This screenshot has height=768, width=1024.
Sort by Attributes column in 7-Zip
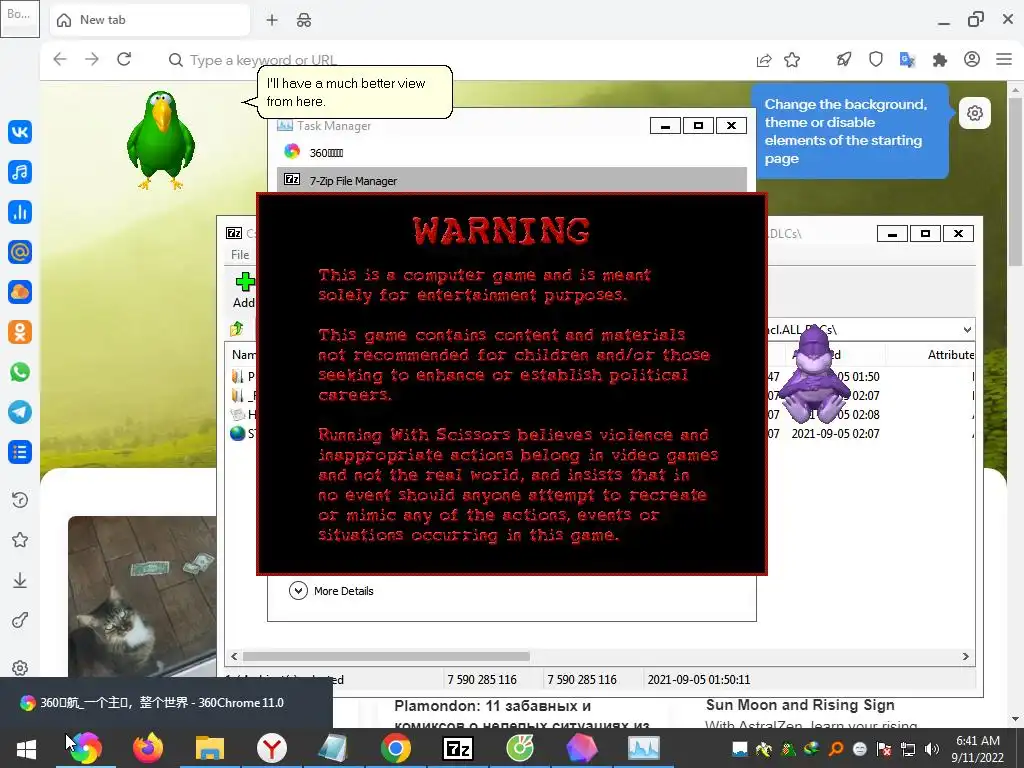point(950,355)
